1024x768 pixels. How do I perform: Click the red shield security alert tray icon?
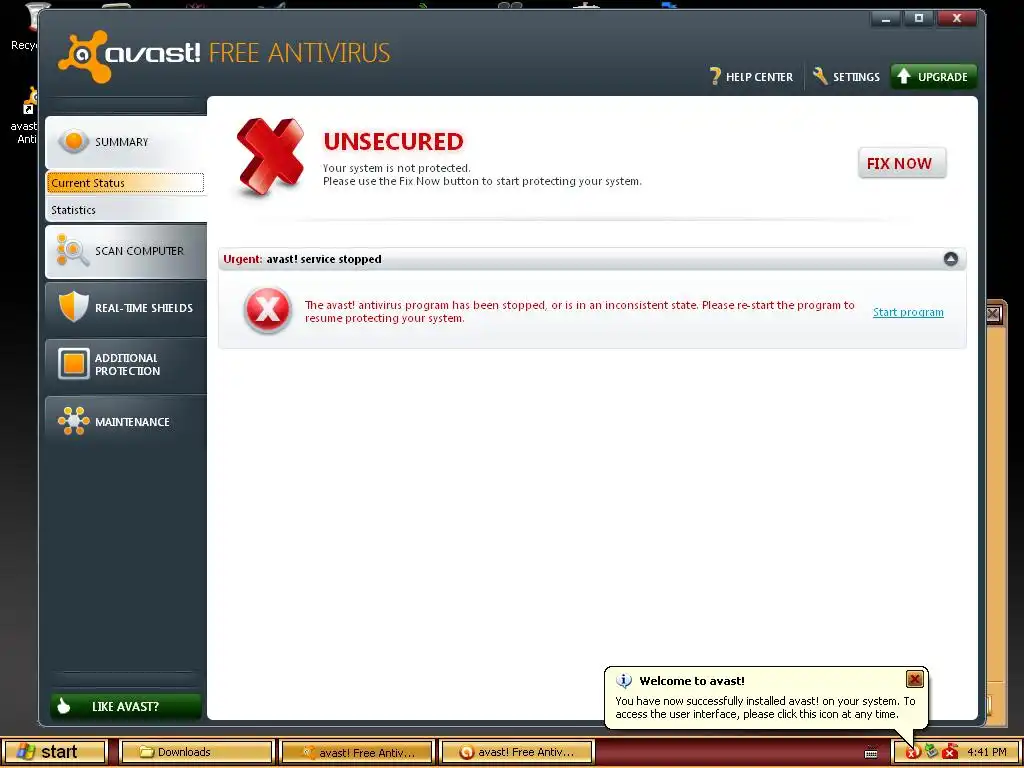(951, 752)
